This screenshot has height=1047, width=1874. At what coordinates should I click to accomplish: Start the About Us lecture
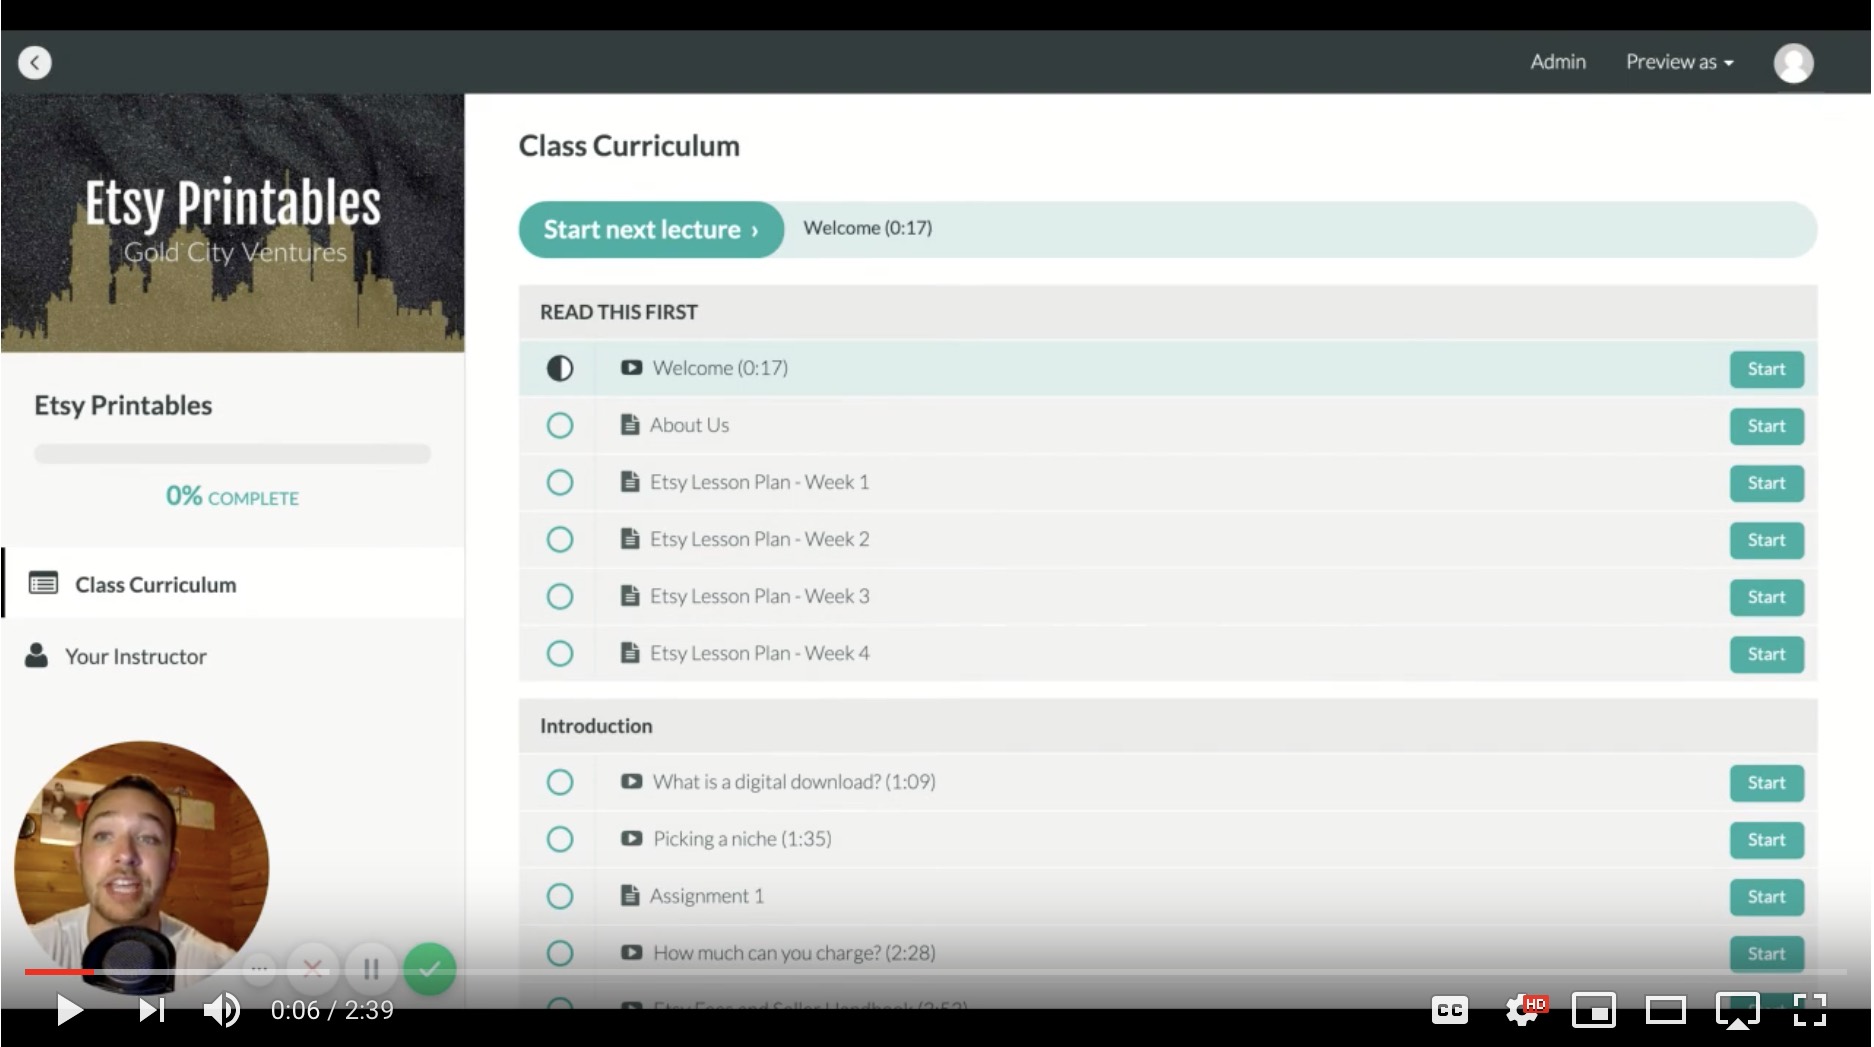(1767, 426)
